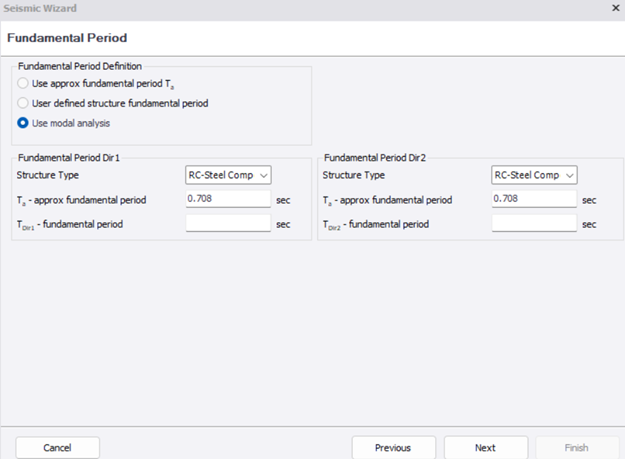
Task: Close the Seismic Wizard dialog
Action: pos(615,8)
